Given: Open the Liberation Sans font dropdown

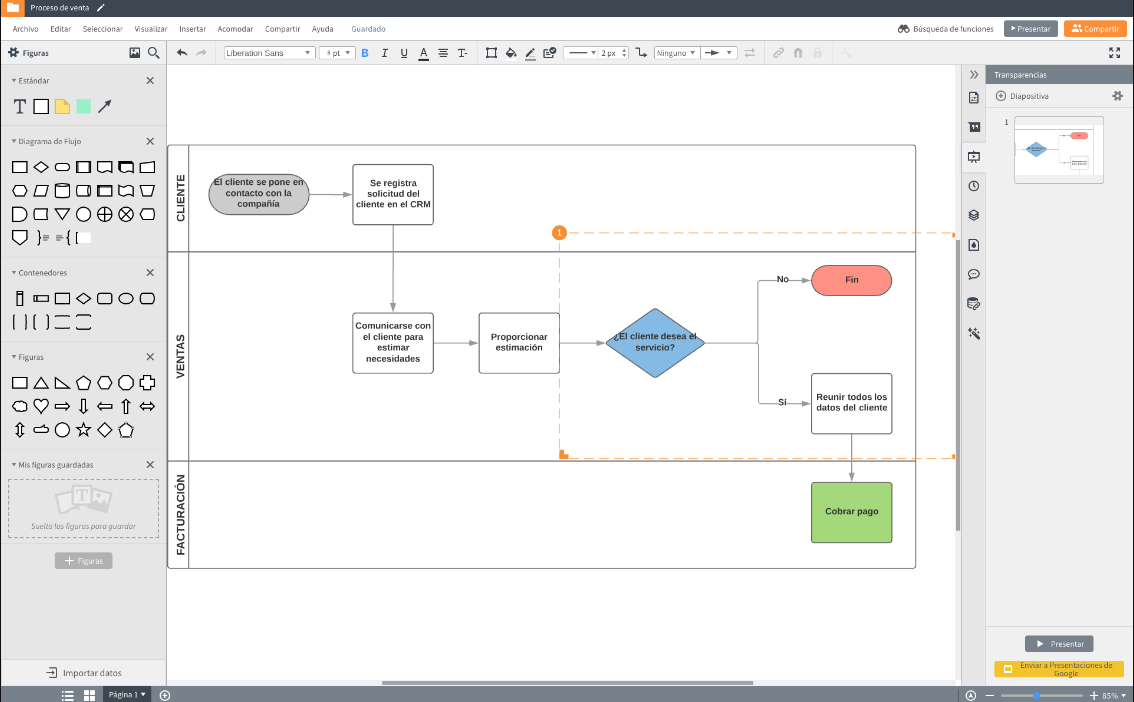Looking at the screenshot, I should tap(268, 53).
